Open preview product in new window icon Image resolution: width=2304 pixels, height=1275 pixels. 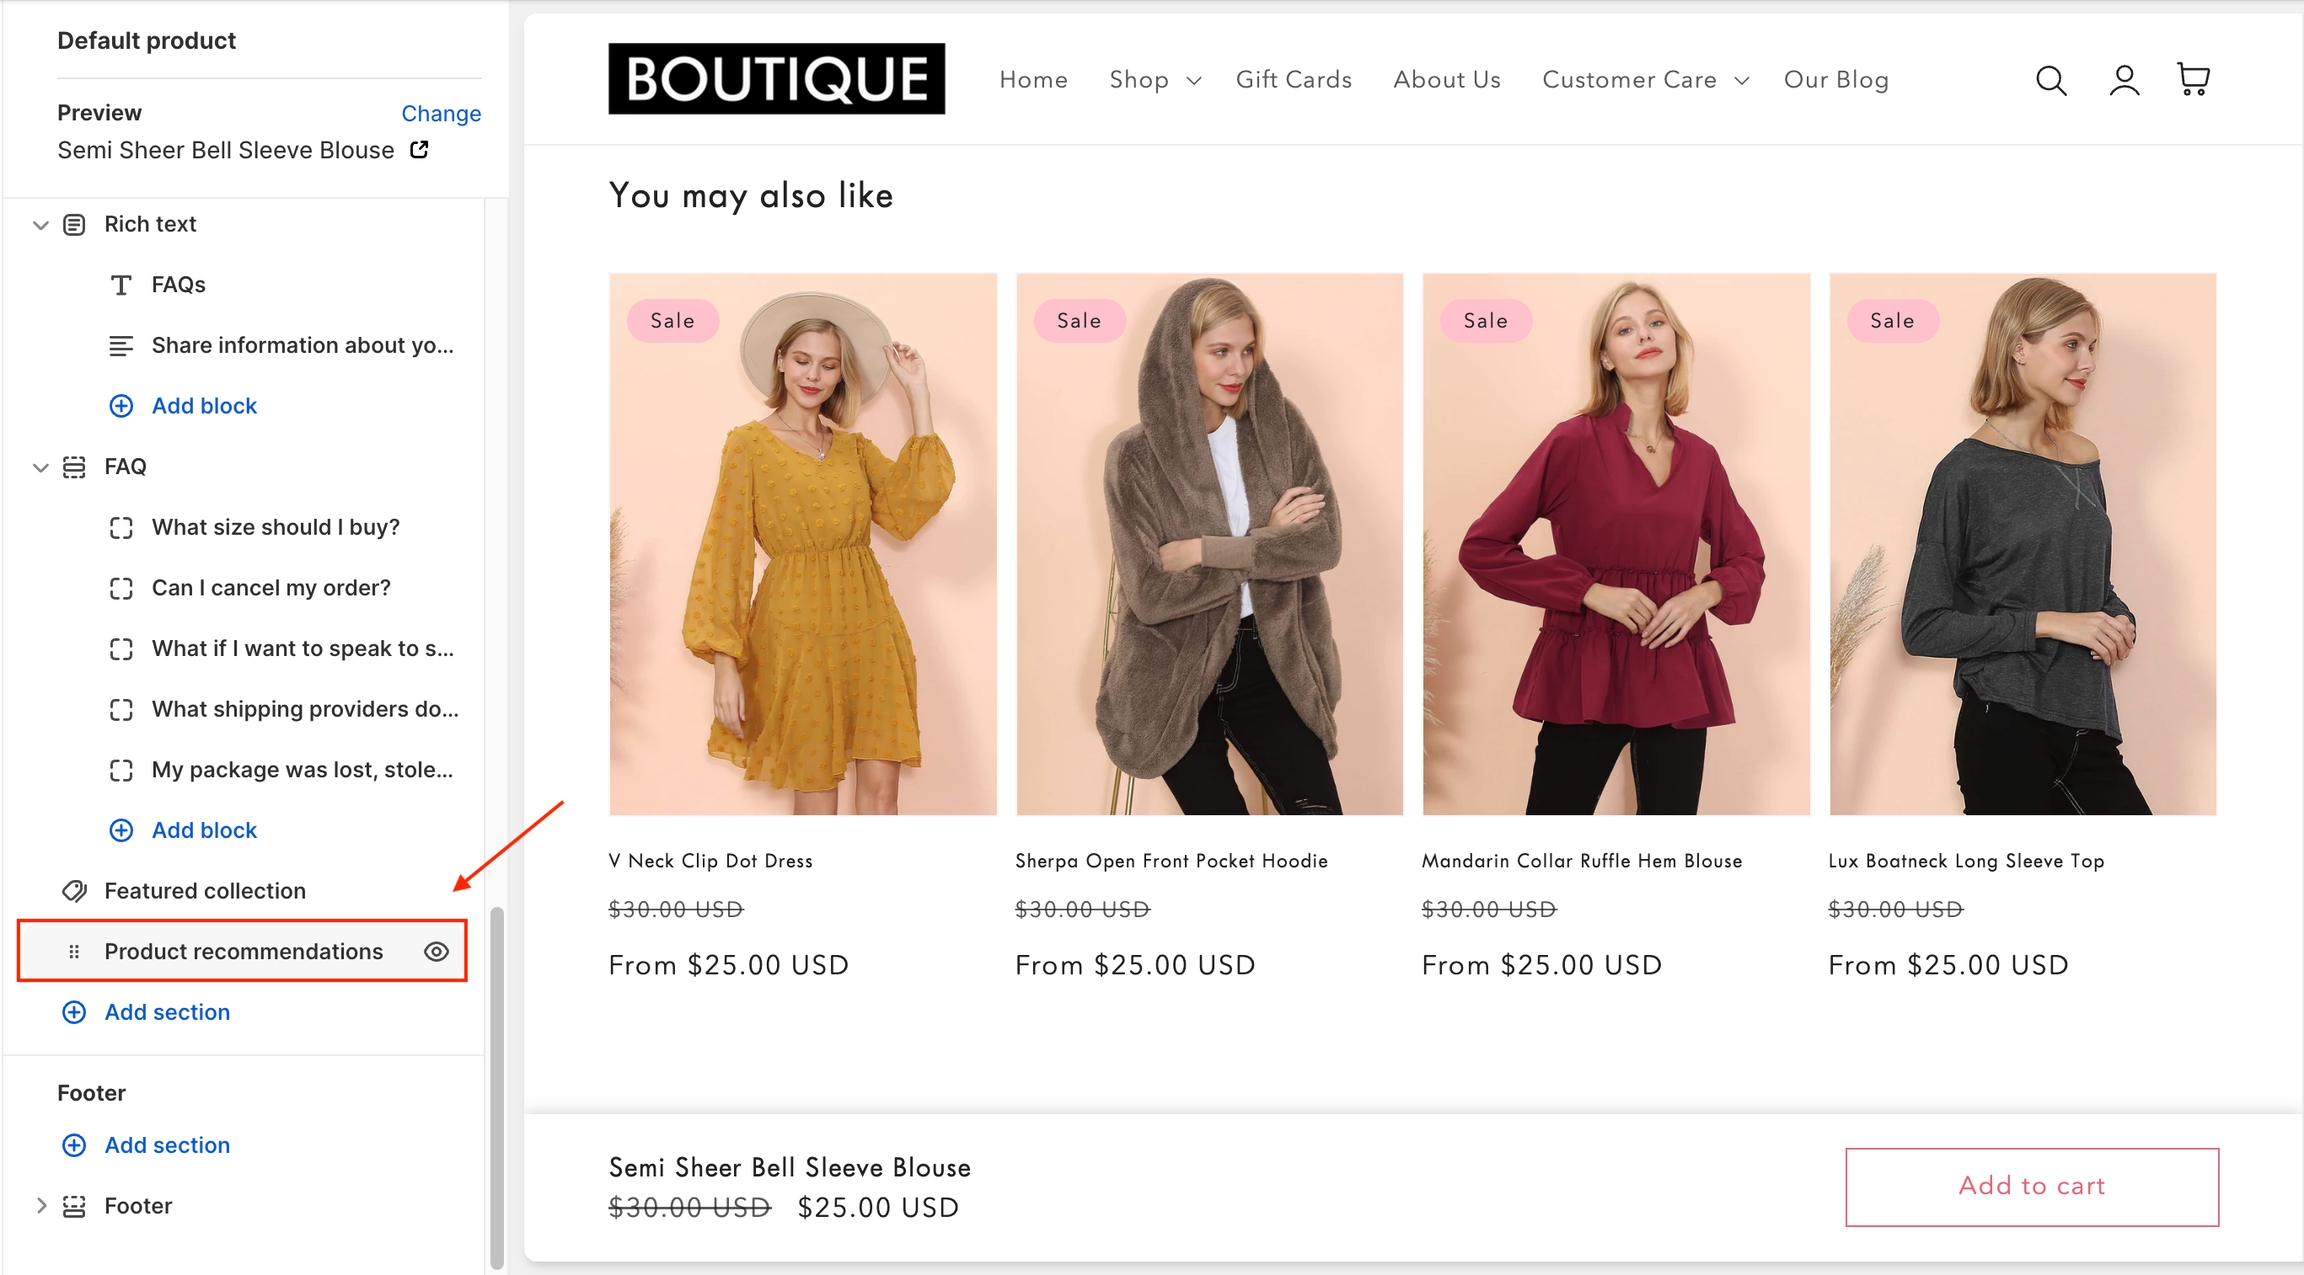coord(419,150)
